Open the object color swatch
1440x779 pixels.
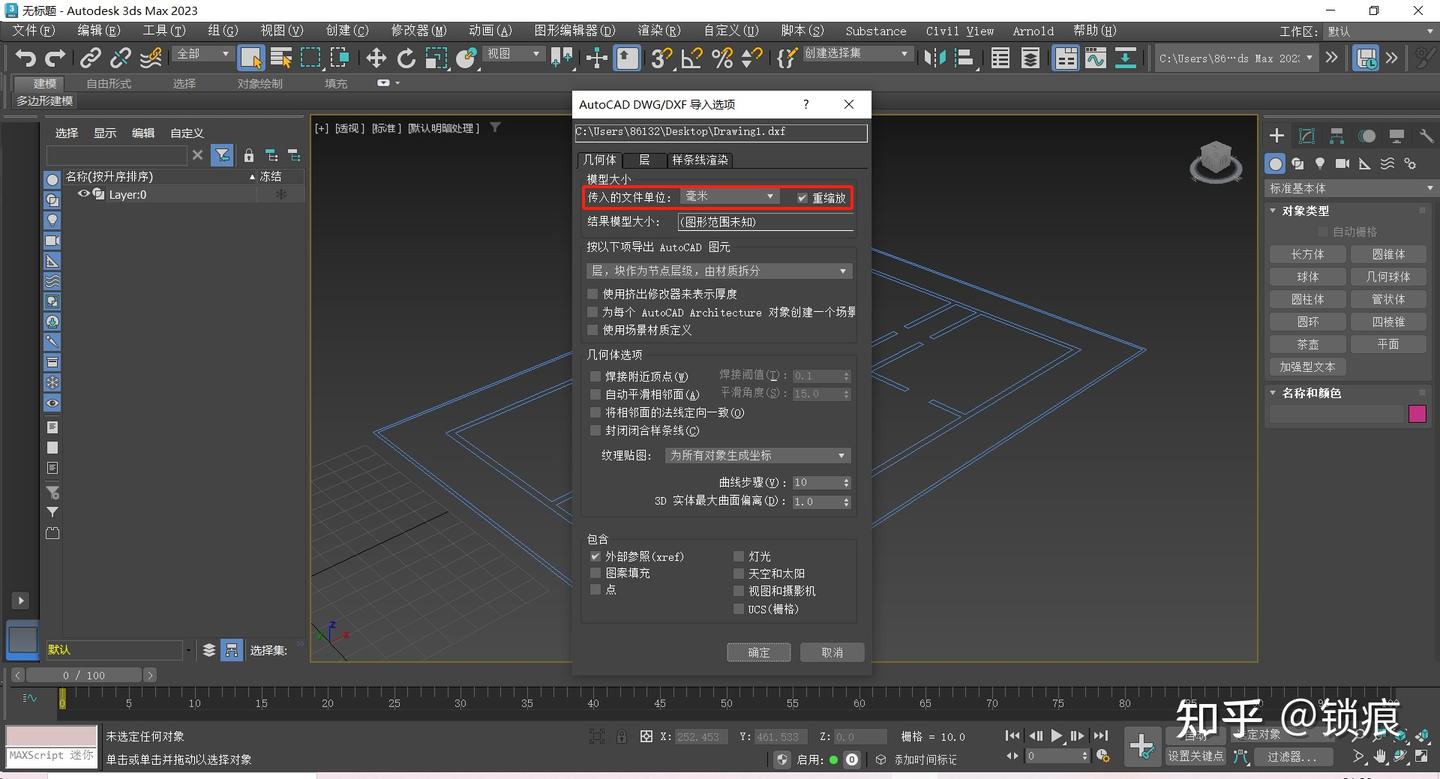coord(1417,413)
